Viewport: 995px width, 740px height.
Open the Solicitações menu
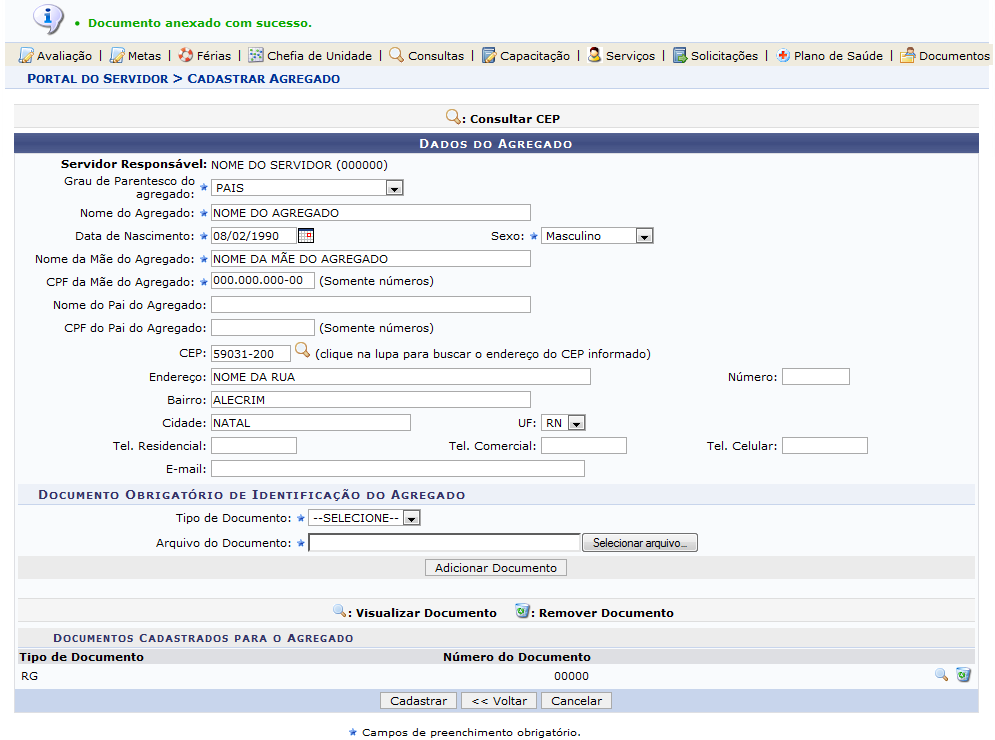[x=715, y=56]
